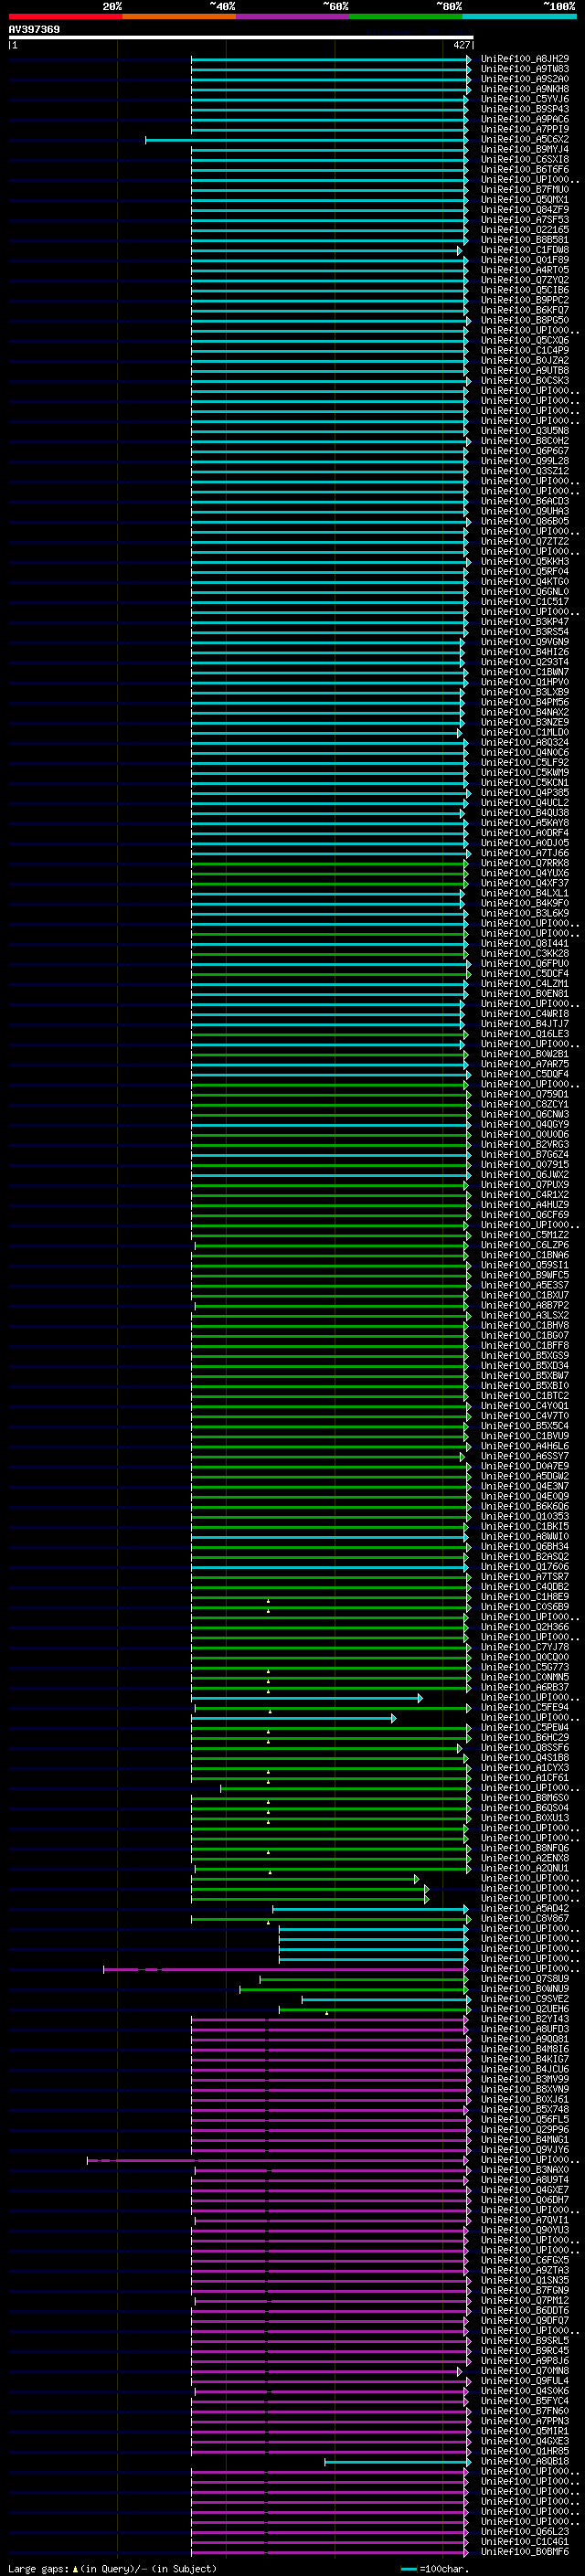Select the UniRef100_Q2UEH6 label
Image resolution: width=585 pixels, height=2576 pixels.
[x=525, y=2008]
